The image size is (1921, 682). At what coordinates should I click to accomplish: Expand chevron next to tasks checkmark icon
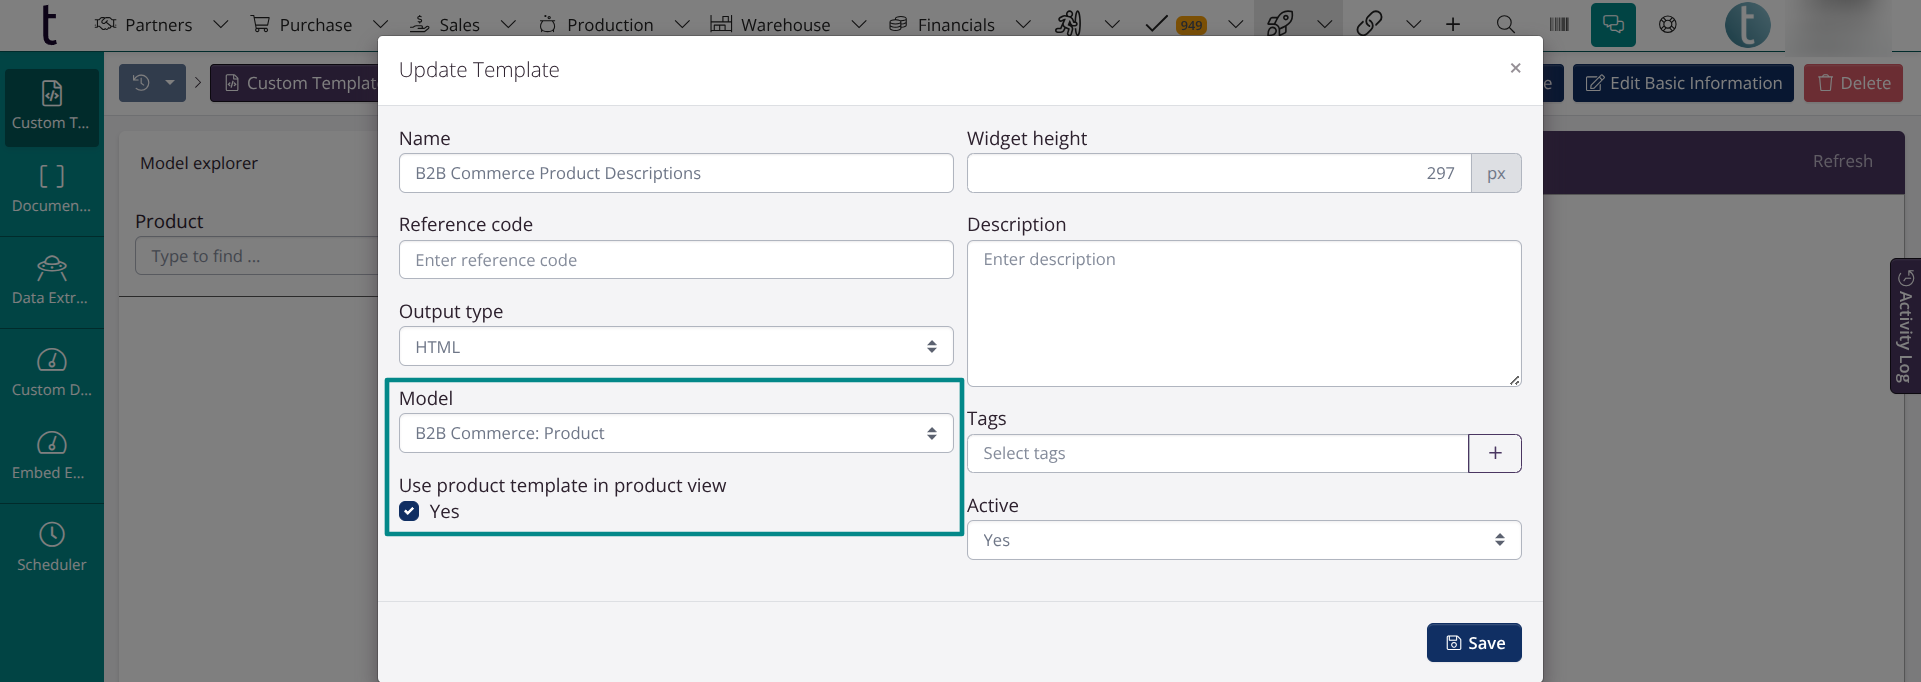(x=1236, y=24)
